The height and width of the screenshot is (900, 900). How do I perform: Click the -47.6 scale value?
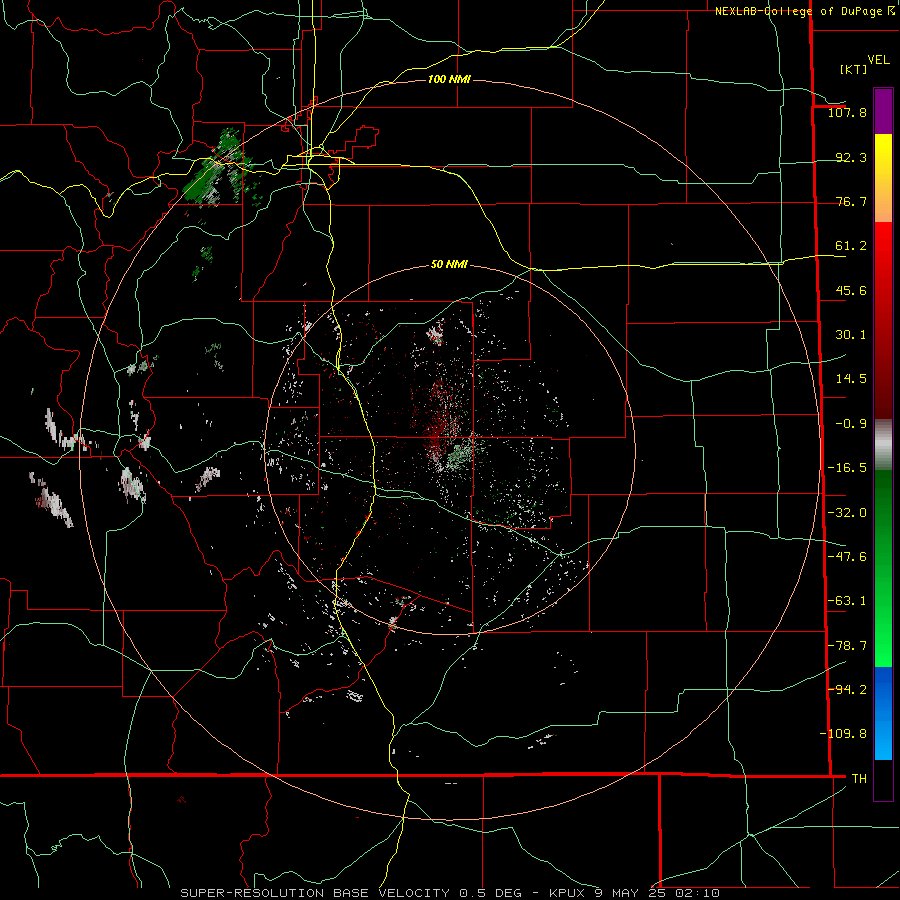(847, 557)
